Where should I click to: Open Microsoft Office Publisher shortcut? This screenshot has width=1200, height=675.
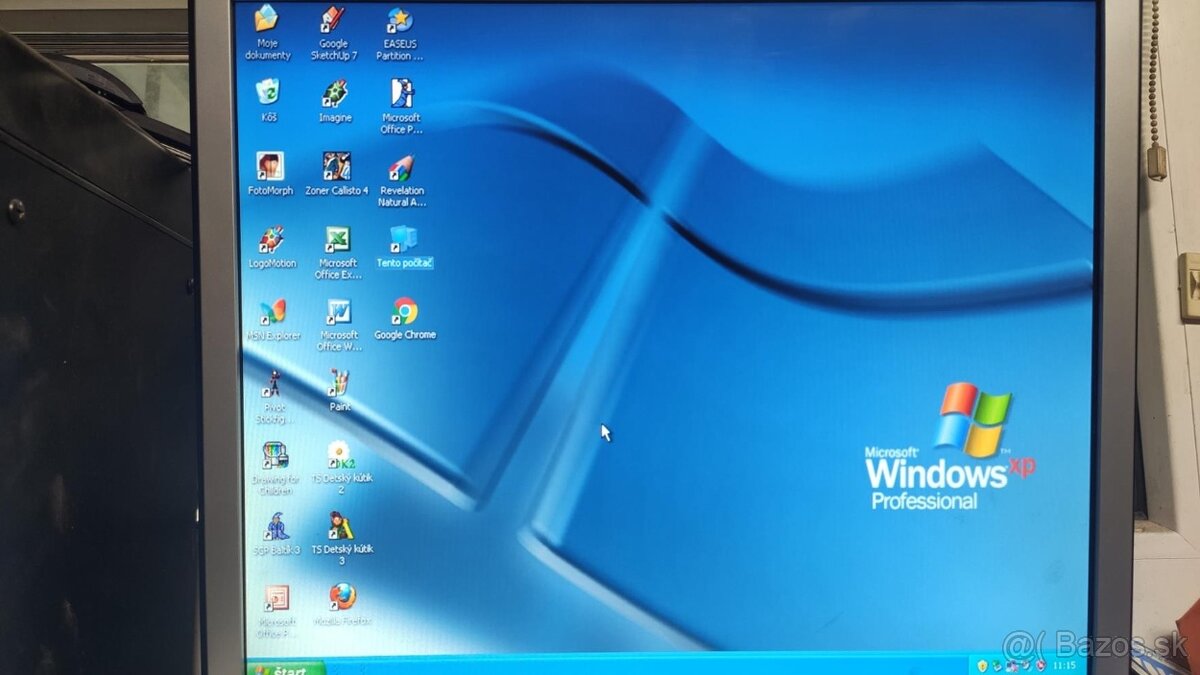402,94
